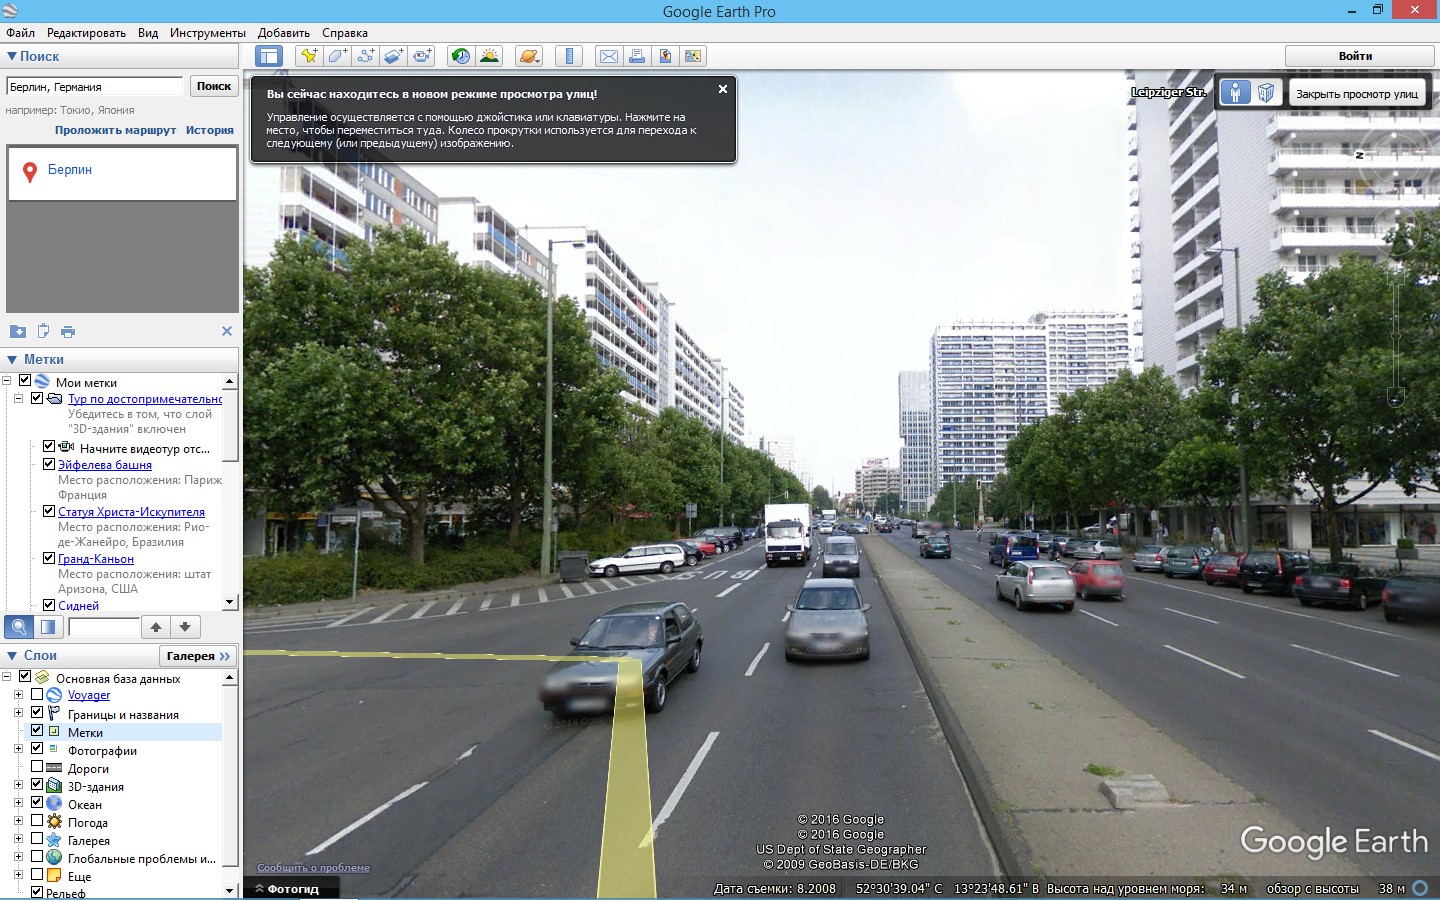The width and height of the screenshot is (1440, 900).
Task: Move selected place up with arrow button
Action: [156, 627]
